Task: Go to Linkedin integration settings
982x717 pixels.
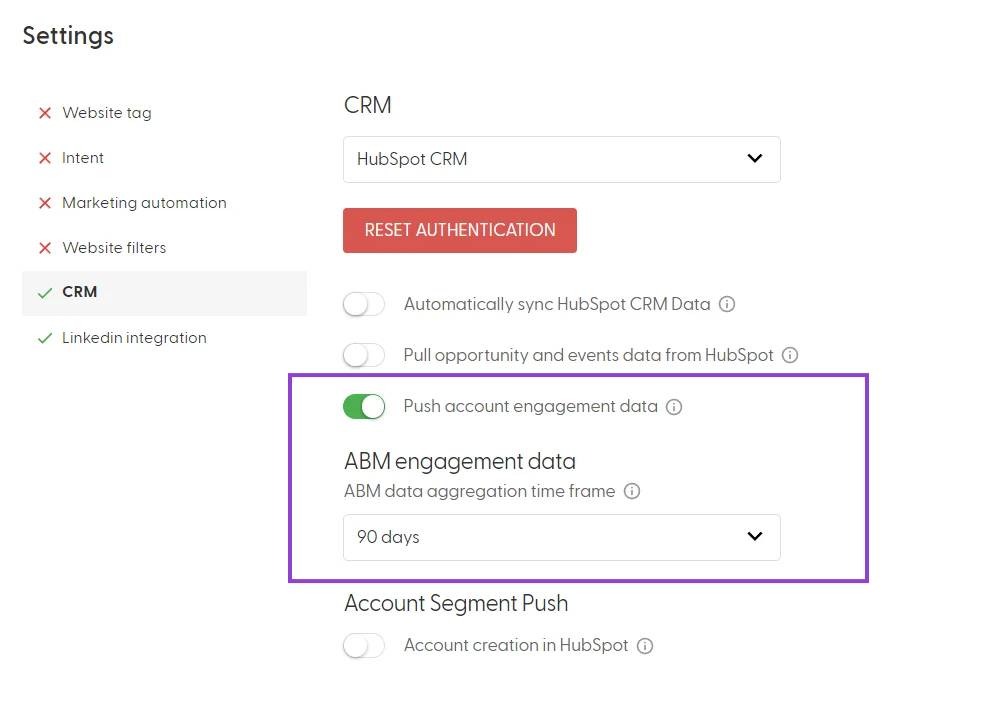Action: (x=134, y=338)
